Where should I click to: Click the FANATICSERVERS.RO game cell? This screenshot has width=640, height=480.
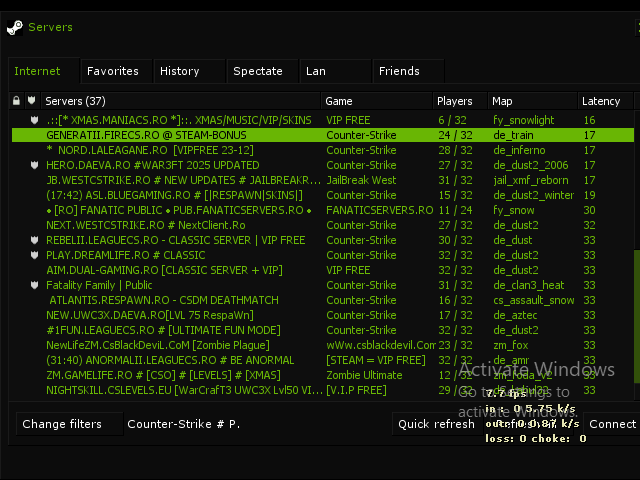tap(380, 210)
